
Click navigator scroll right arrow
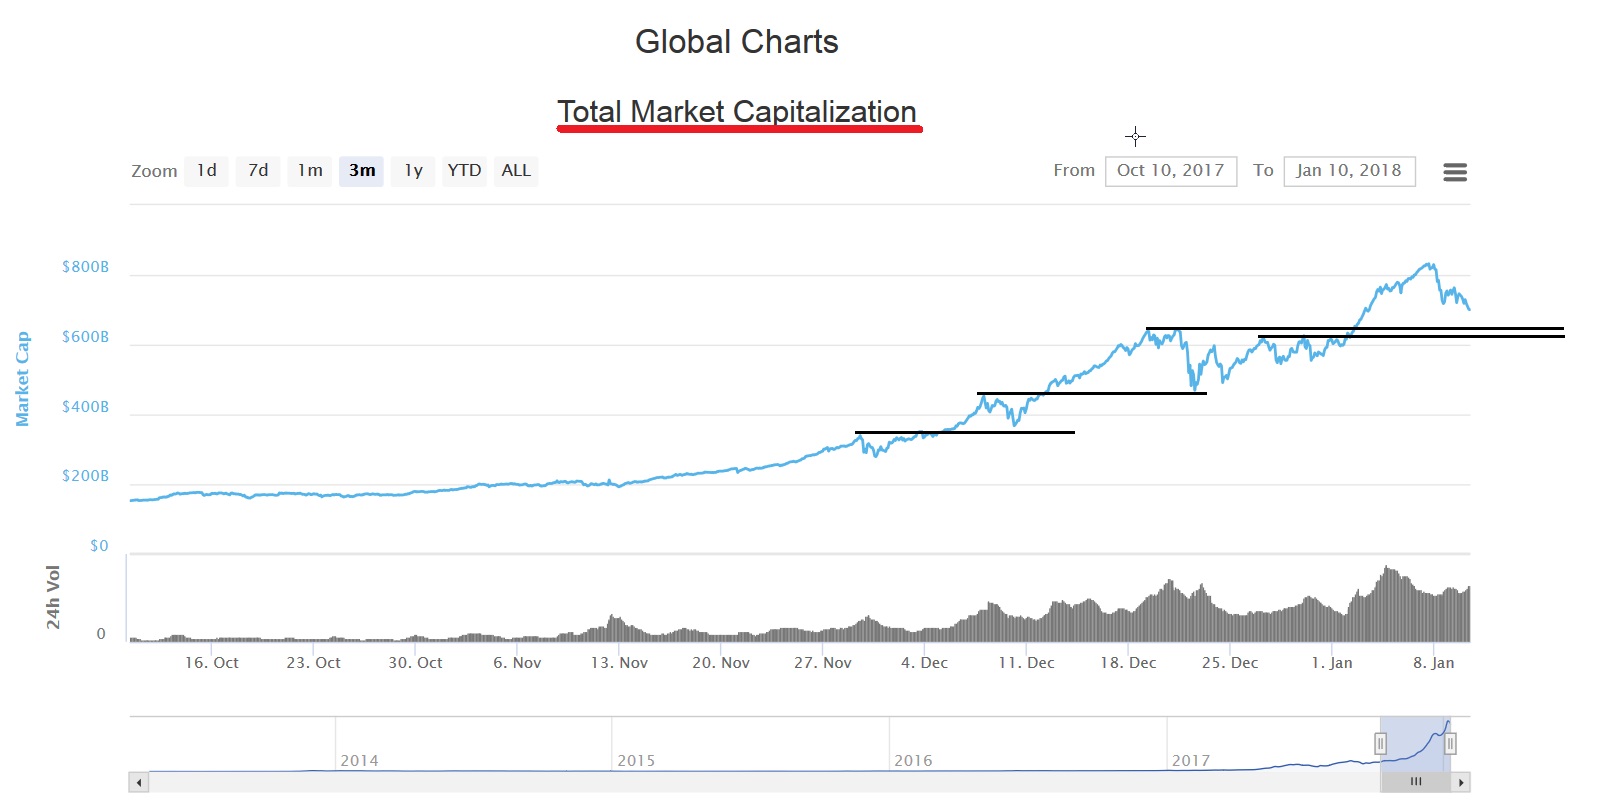click(x=1461, y=782)
